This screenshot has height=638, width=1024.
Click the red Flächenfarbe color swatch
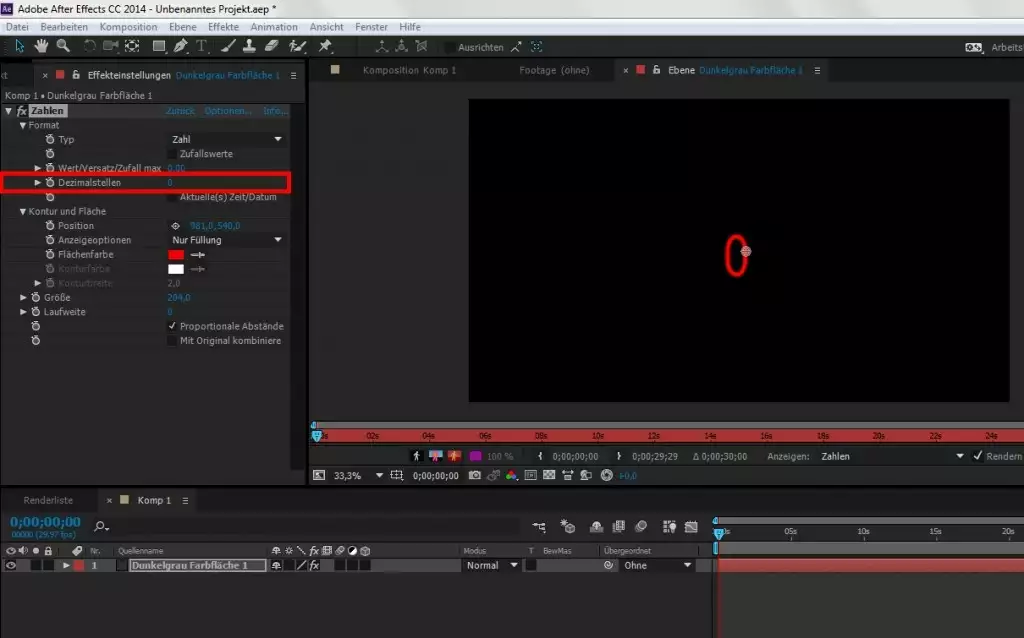[176, 255]
